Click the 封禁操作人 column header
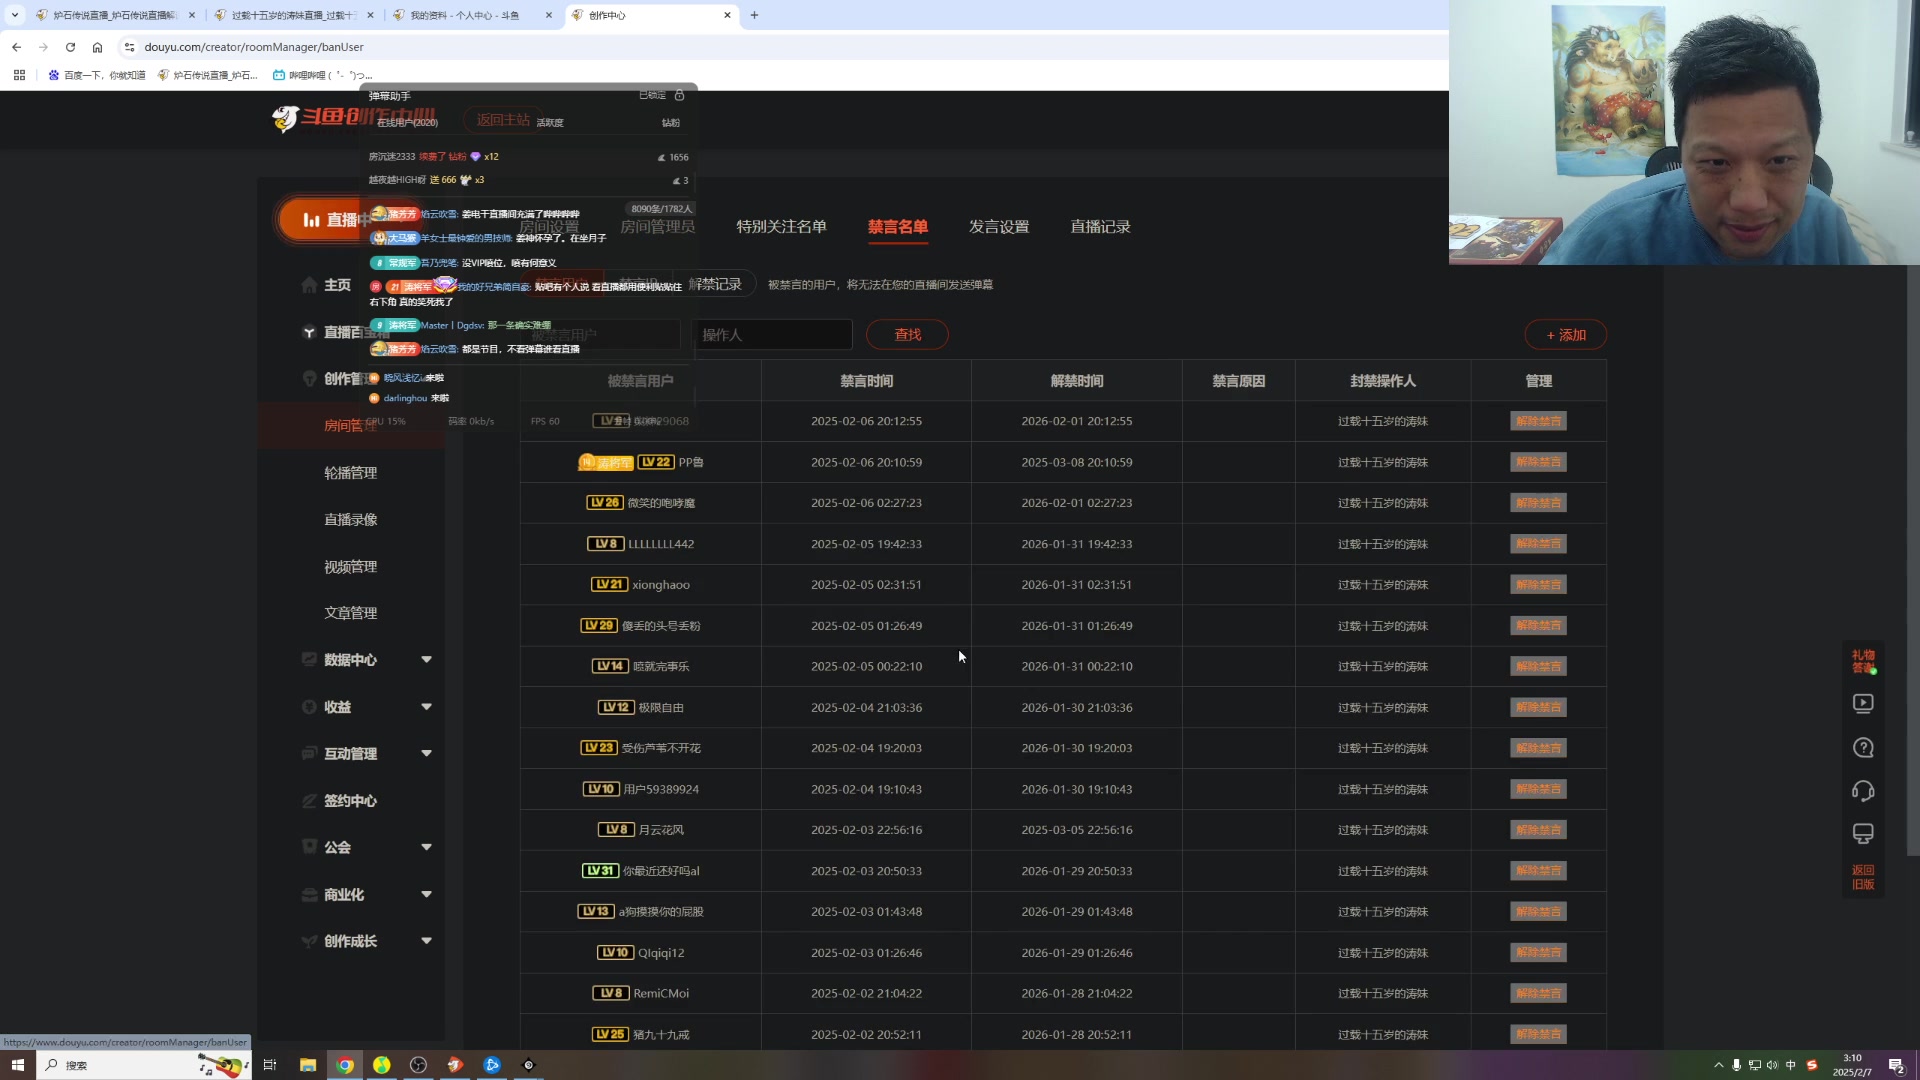The width and height of the screenshot is (1920, 1080). (1383, 381)
